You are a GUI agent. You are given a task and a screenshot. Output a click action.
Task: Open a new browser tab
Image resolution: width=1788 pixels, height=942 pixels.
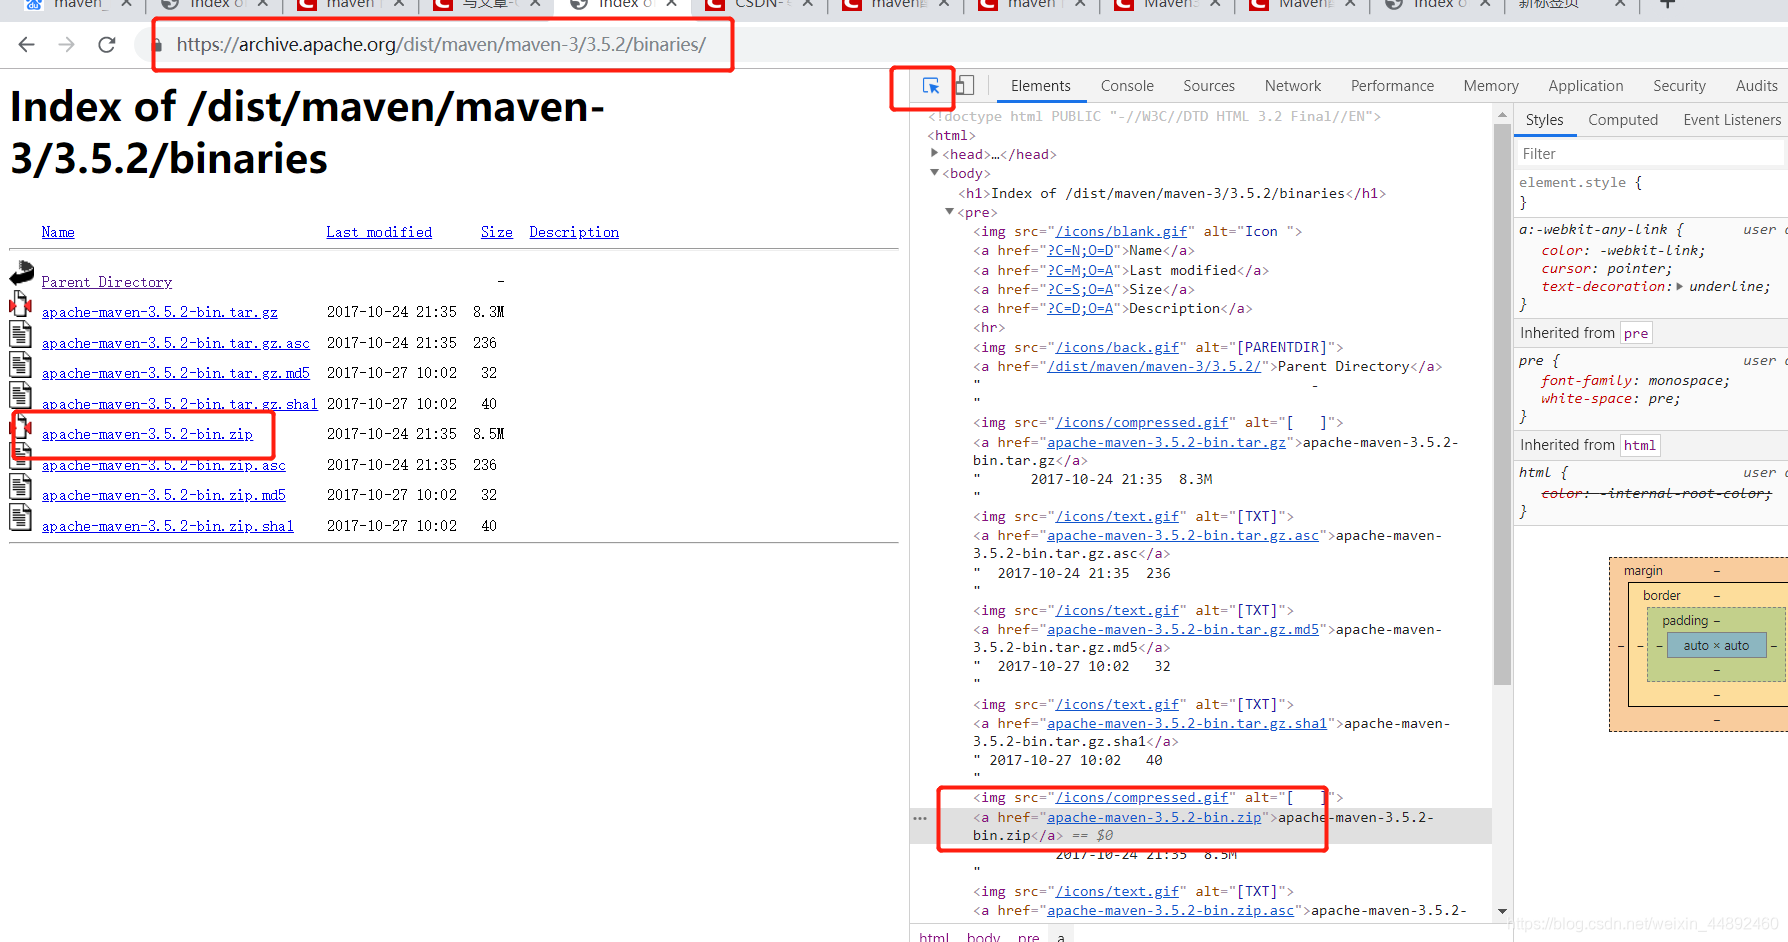click(1667, 4)
